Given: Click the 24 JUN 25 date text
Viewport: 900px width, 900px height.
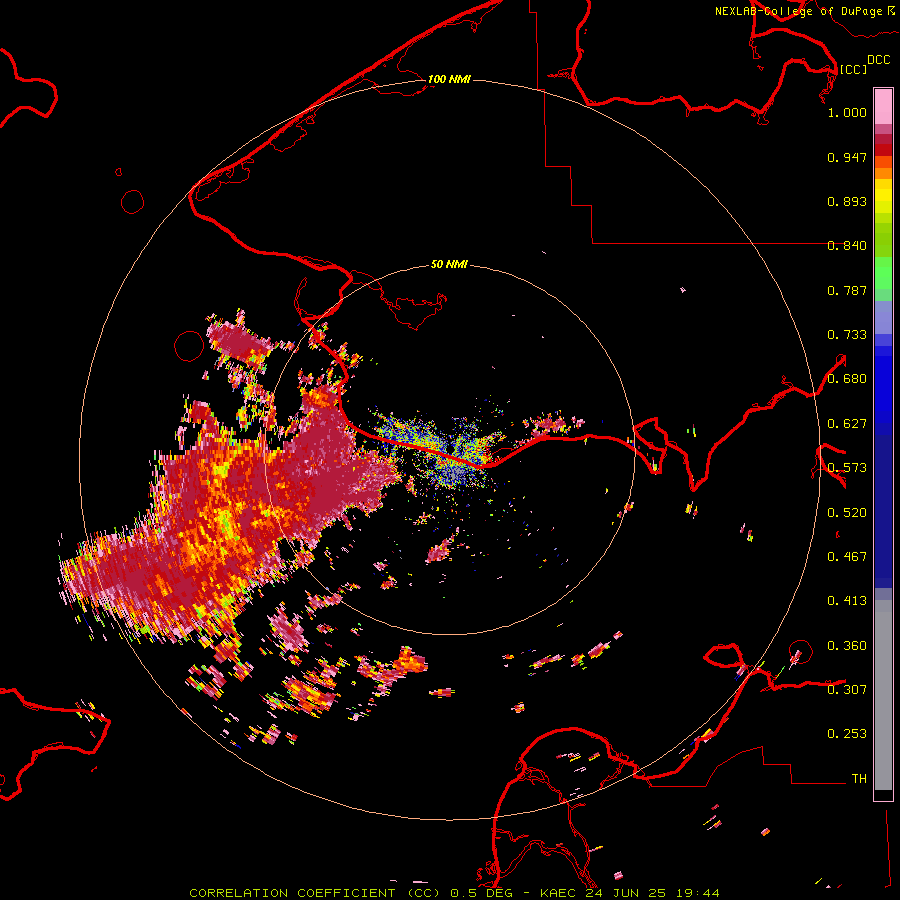Looking at the screenshot, I should (626, 893).
